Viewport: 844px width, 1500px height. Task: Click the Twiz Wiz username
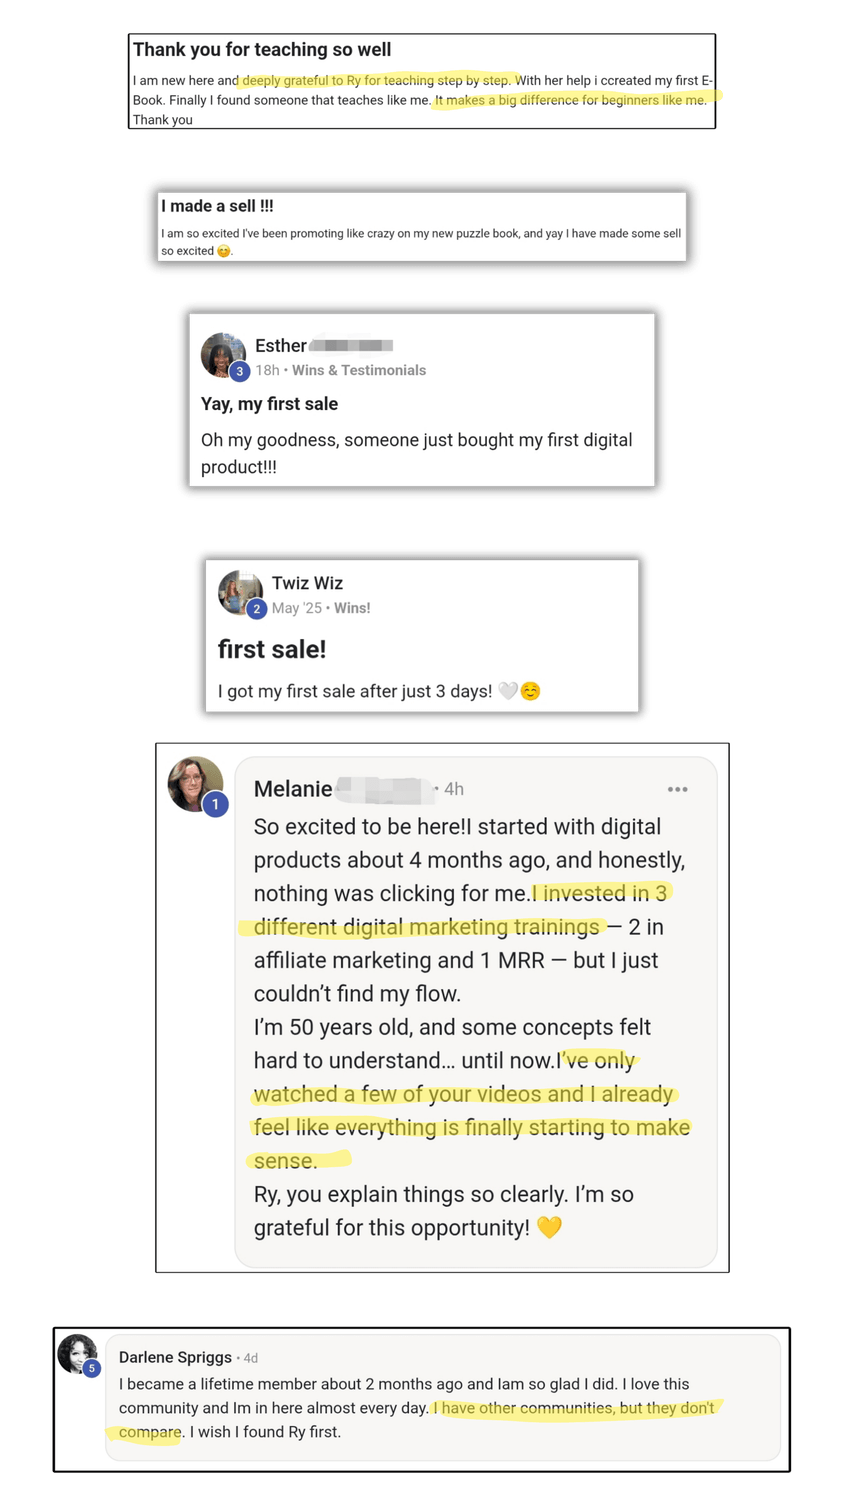[x=307, y=583]
